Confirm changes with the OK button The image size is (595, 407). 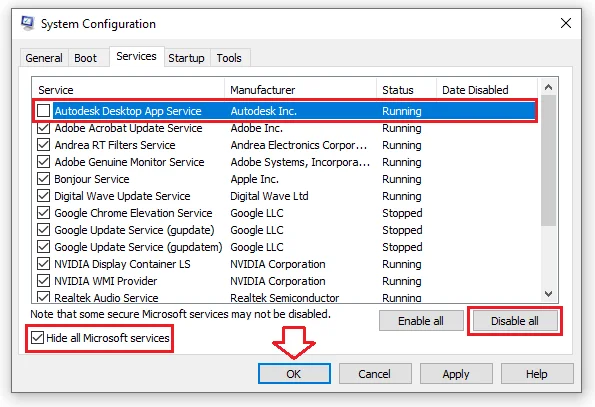click(x=294, y=374)
